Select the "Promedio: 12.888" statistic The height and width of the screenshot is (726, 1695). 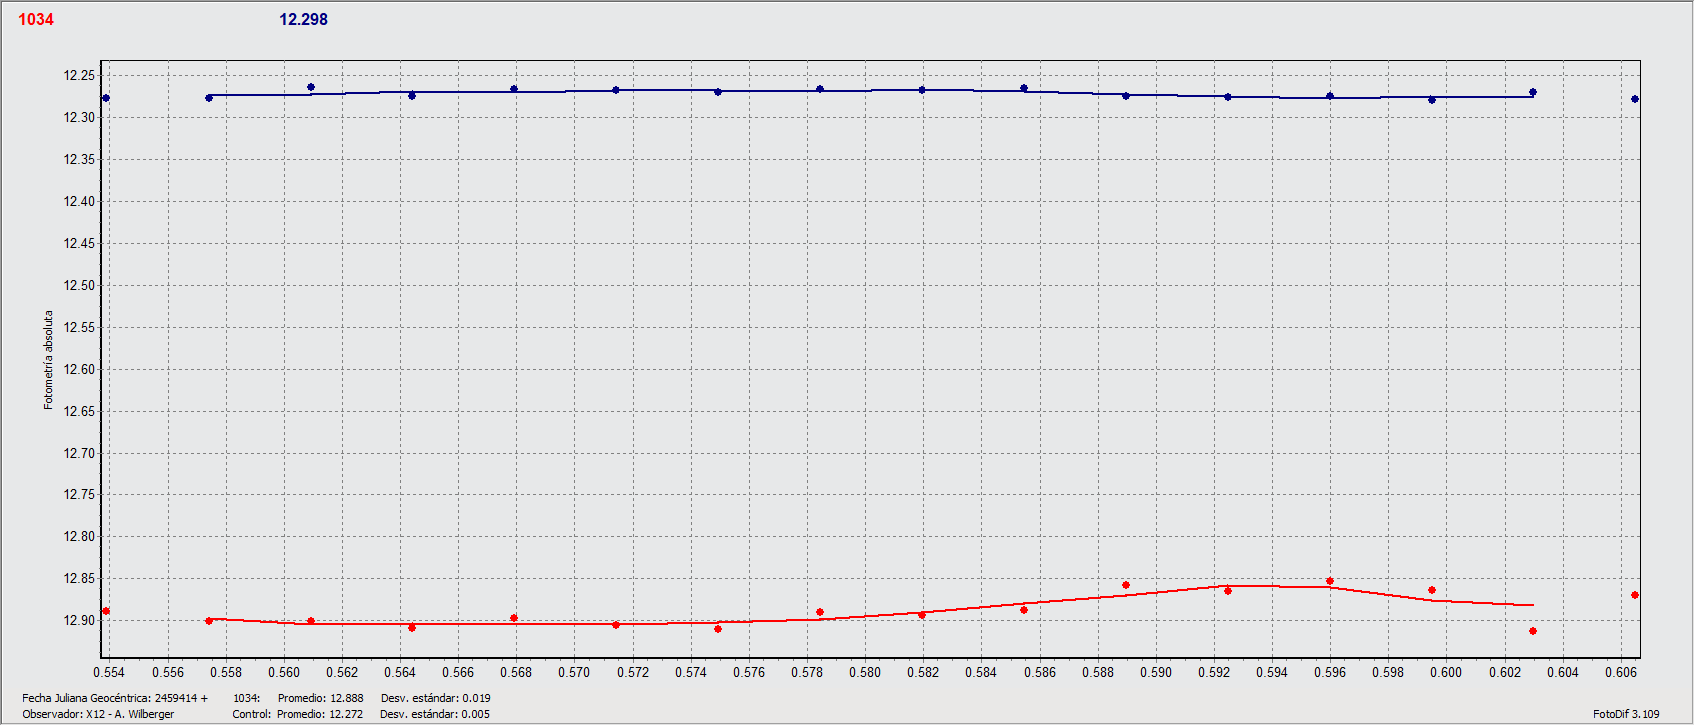(321, 699)
